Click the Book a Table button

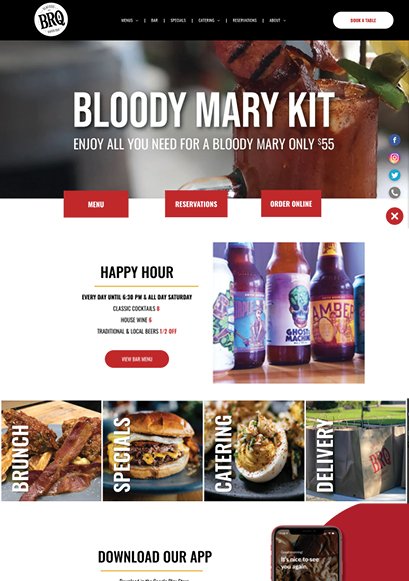click(363, 20)
